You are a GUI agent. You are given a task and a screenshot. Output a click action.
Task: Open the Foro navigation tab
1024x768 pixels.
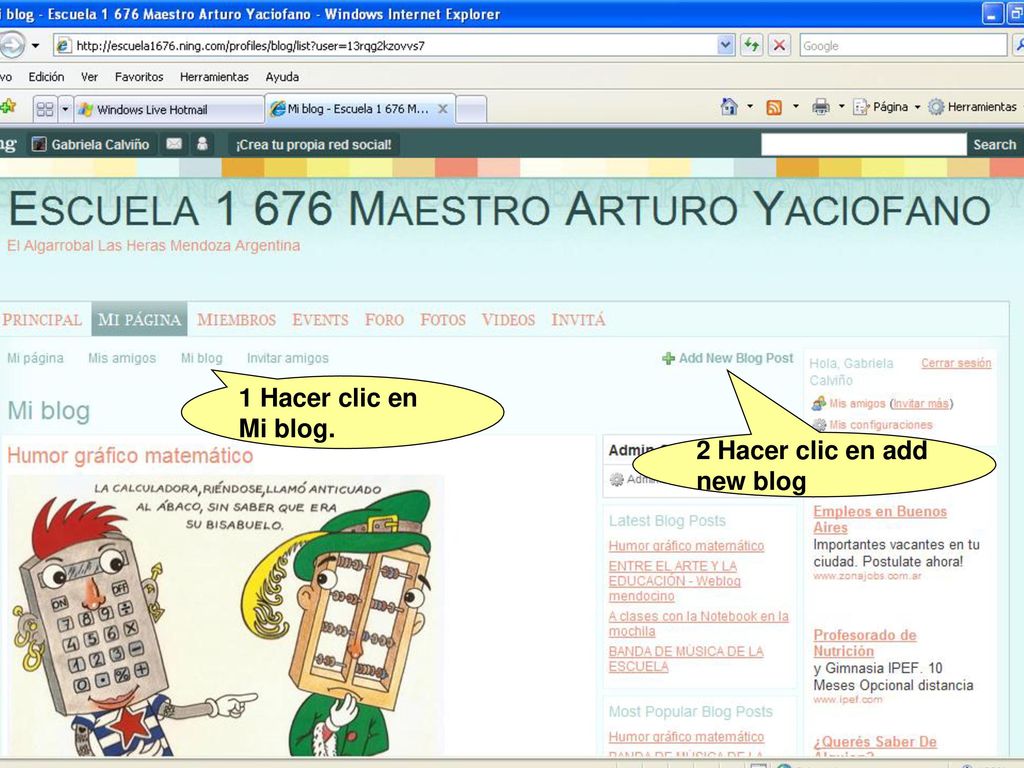tap(384, 319)
